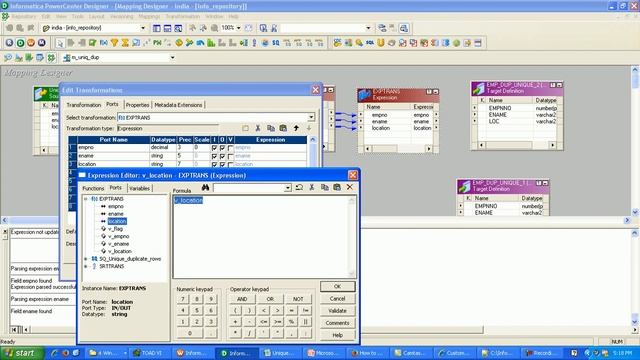
Task: Click delete X icon in Expression Editor toolbar
Action: point(350,187)
